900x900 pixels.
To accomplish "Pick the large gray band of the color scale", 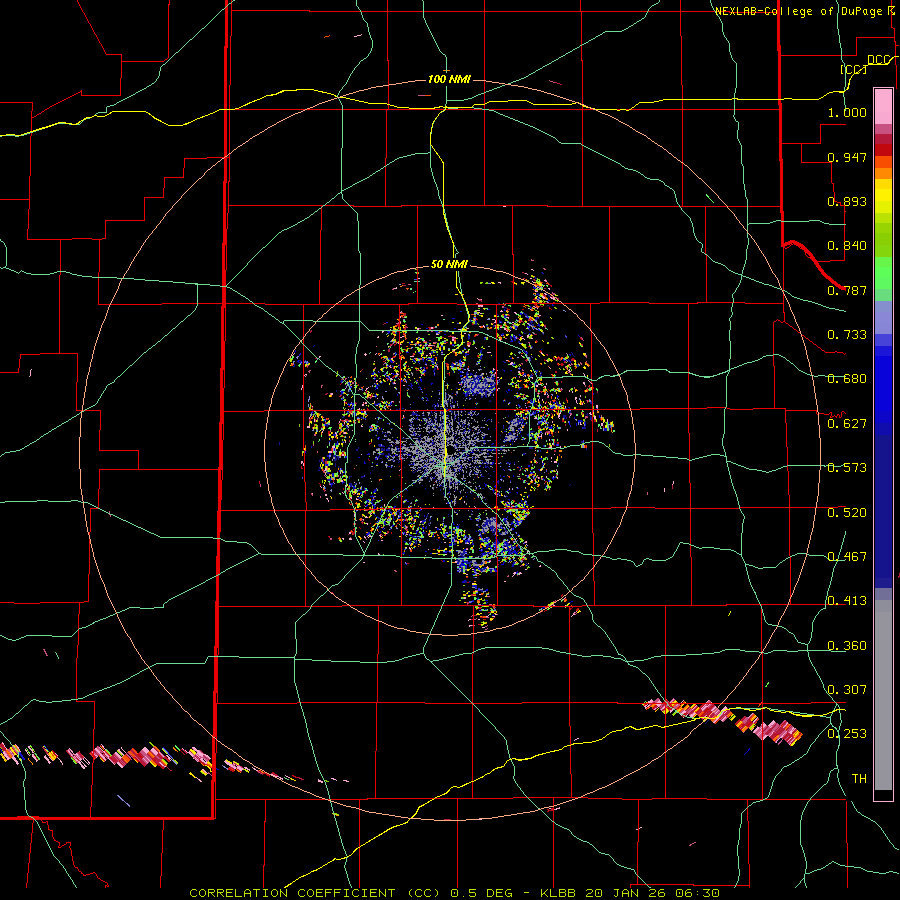I will click(883, 695).
